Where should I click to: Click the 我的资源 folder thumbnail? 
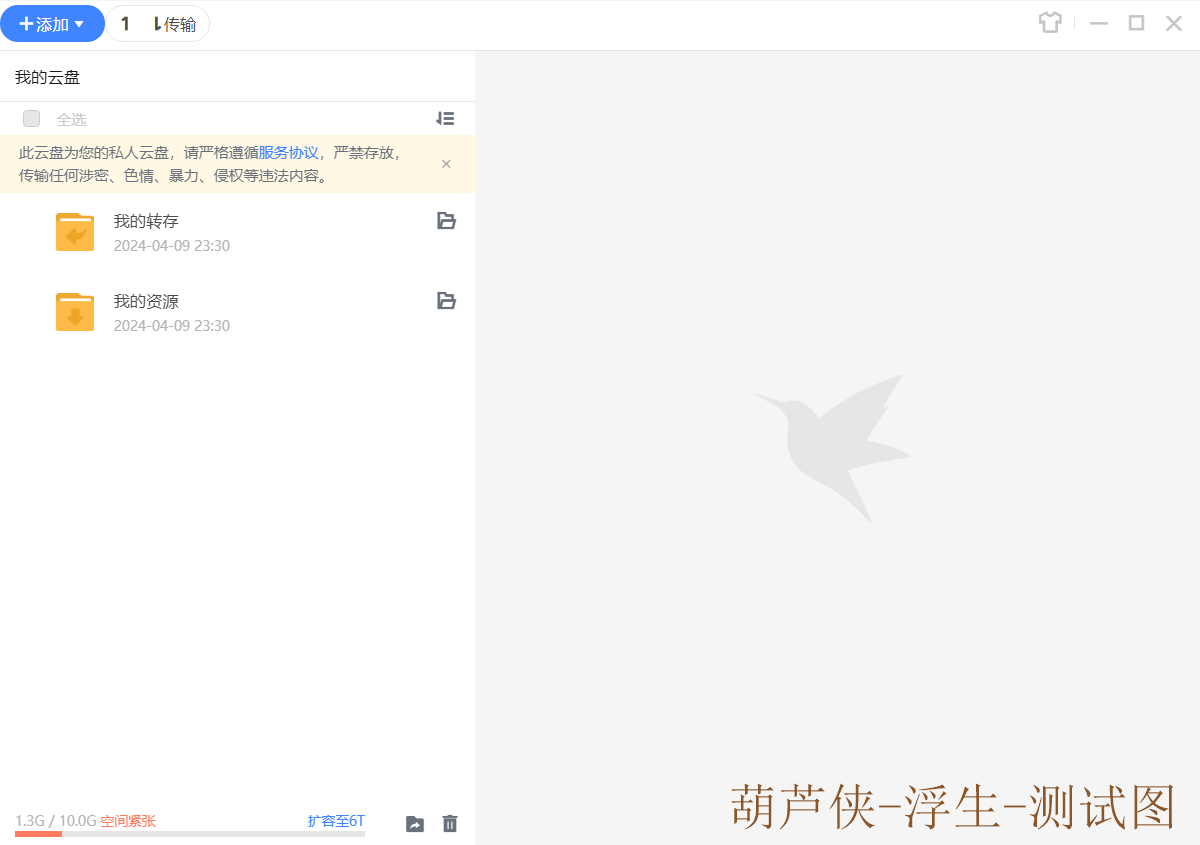(x=75, y=312)
